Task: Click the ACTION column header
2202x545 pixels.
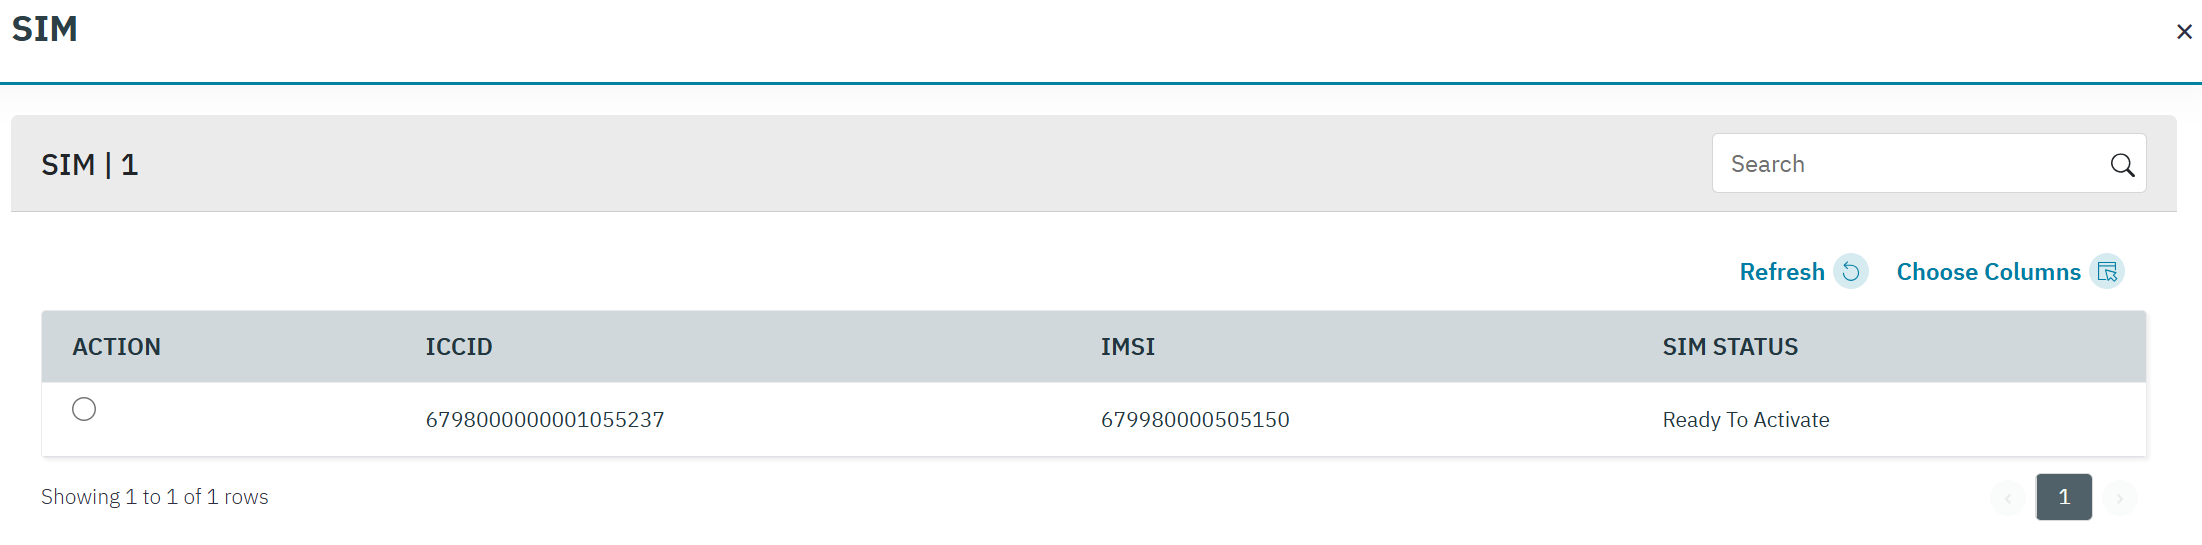Action: coord(116,347)
